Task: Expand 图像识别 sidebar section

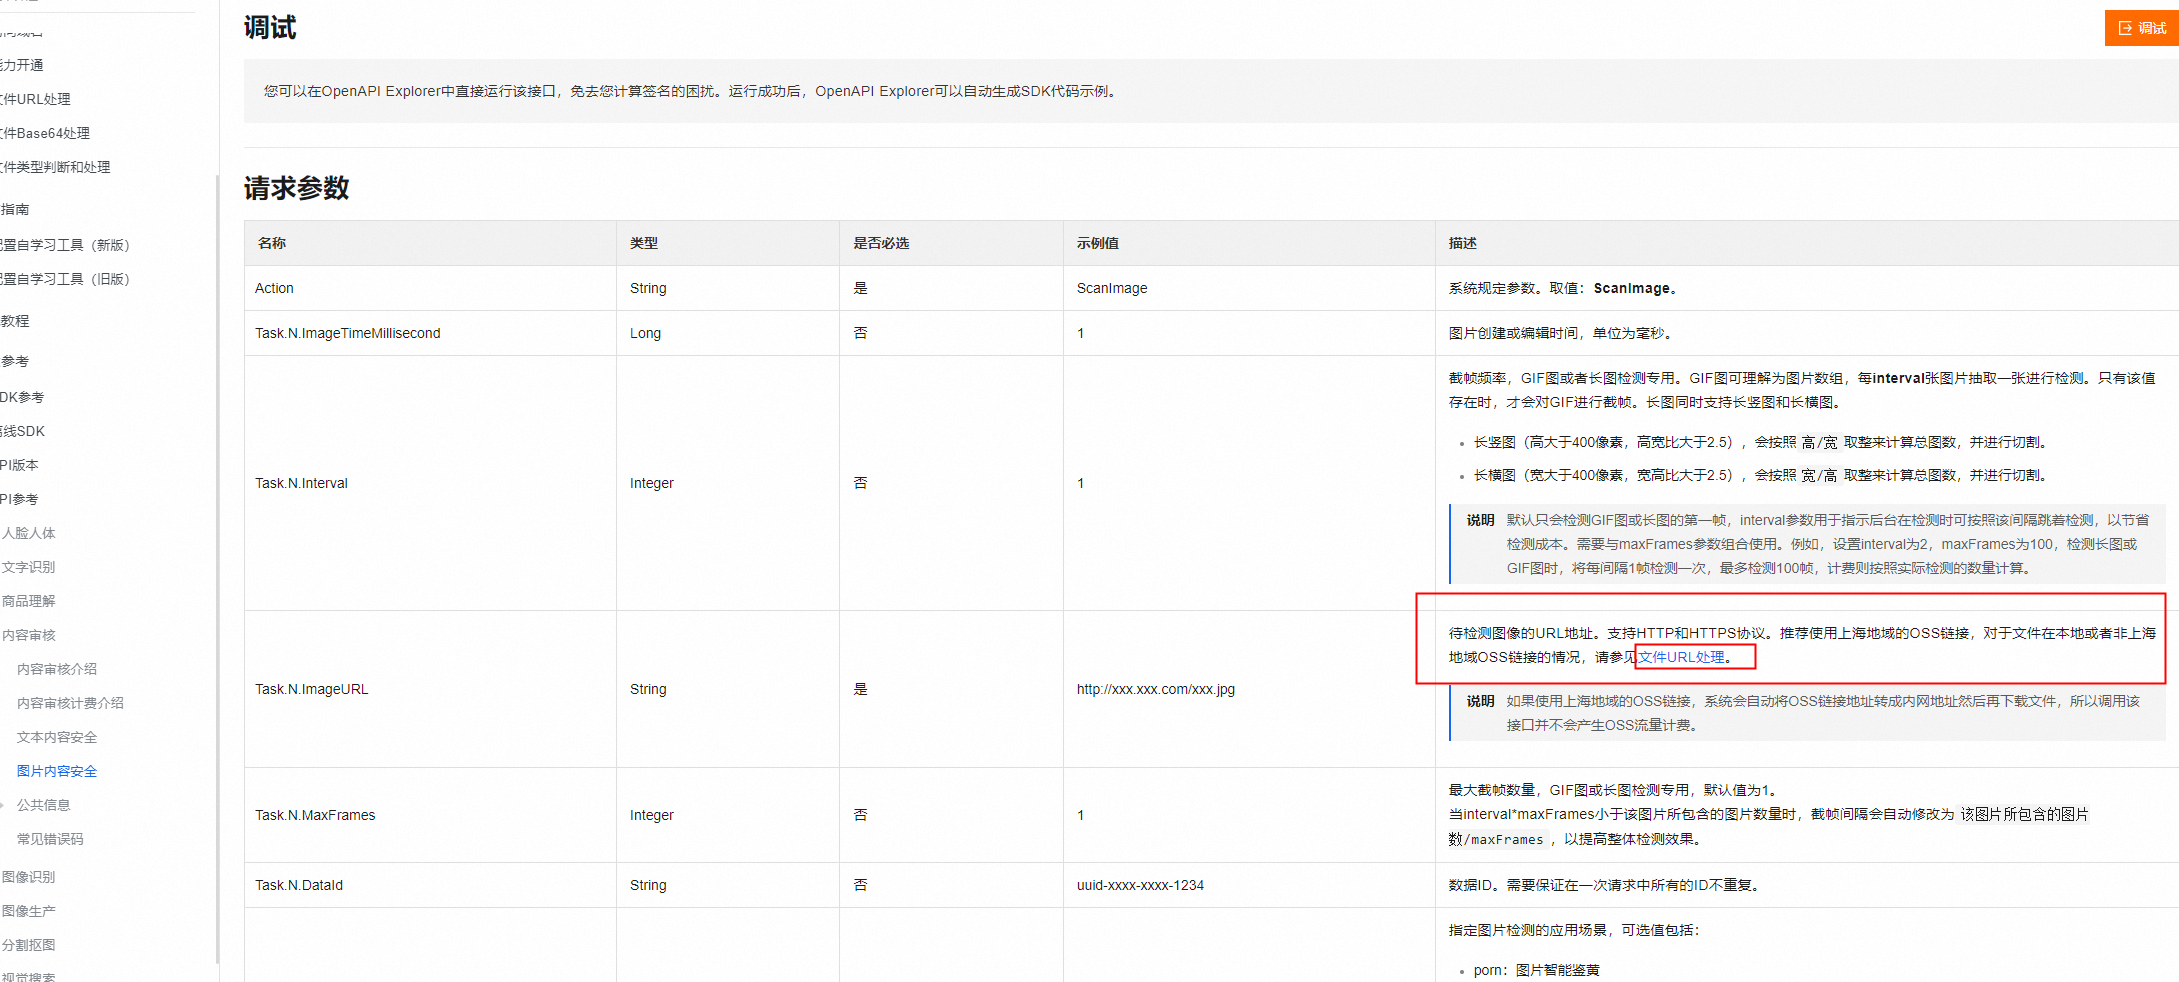Action: pos(28,877)
